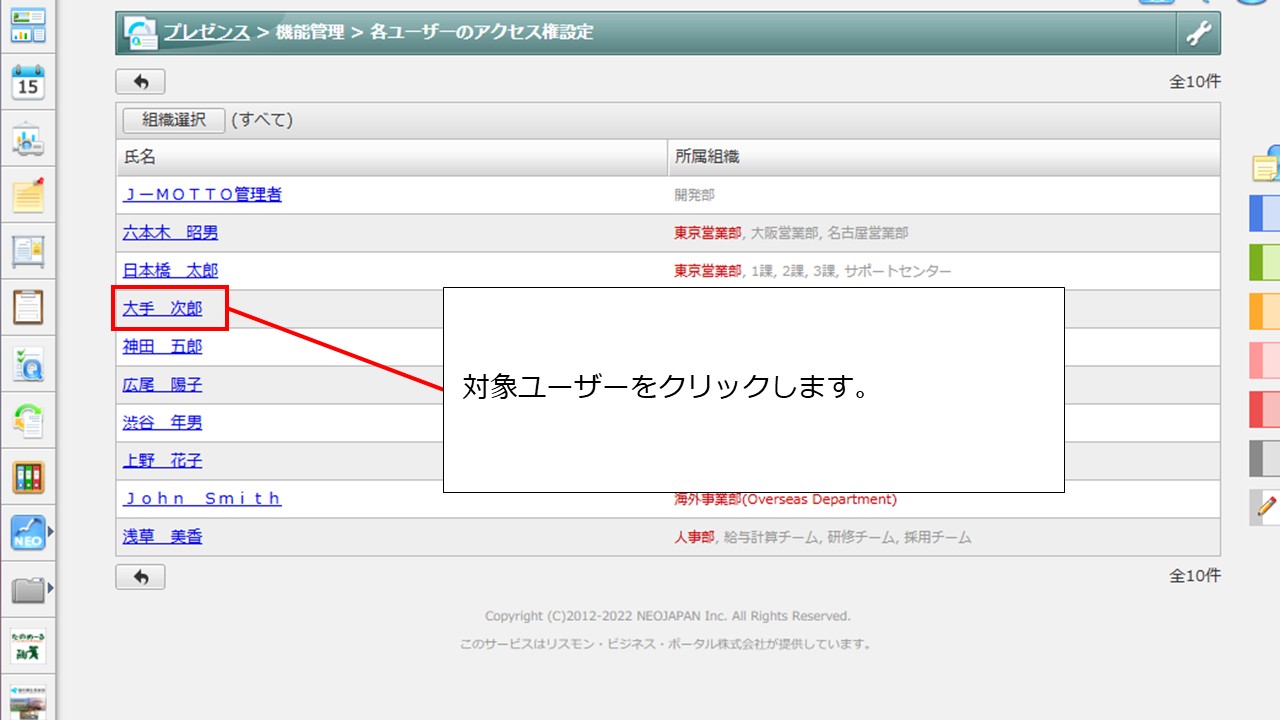Screen dimensions: 1280x720
Task: Select the orange sticky note color
Action: point(1265,311)
